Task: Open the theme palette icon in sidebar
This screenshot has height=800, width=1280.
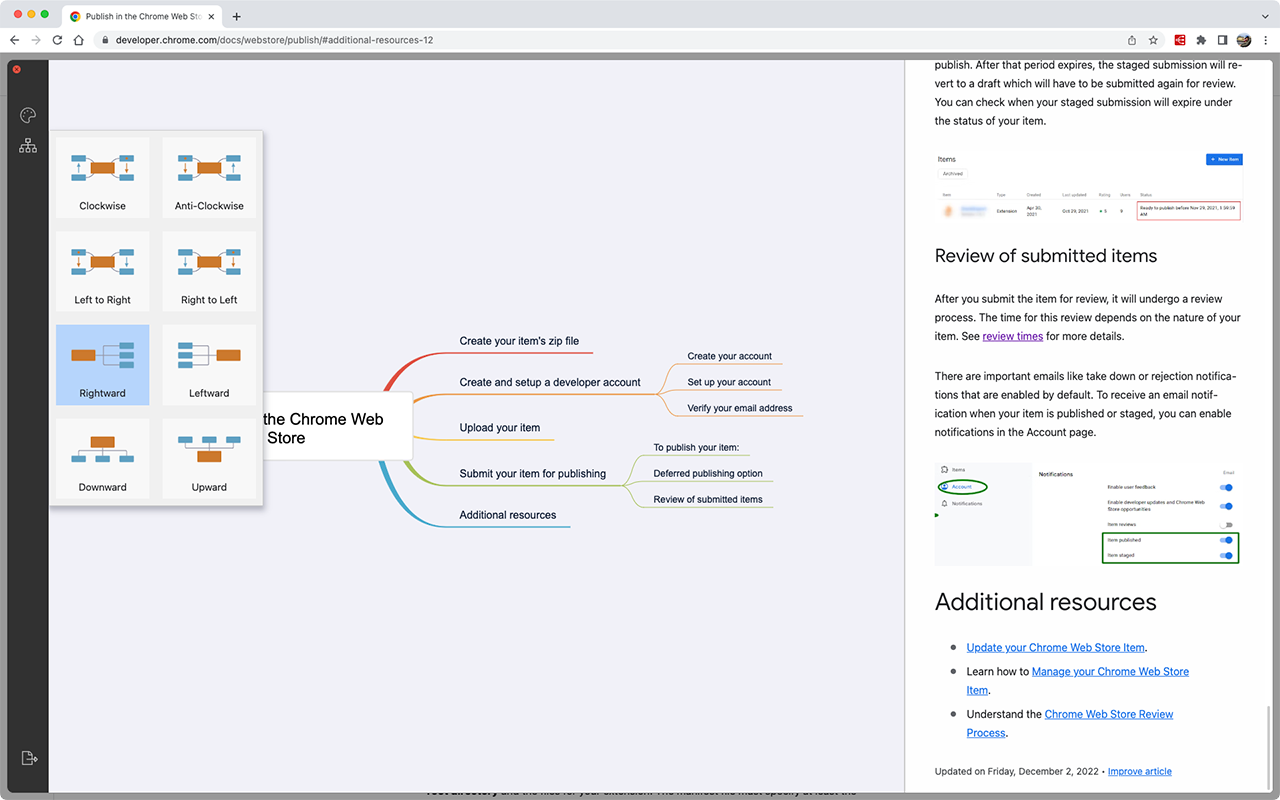Action: click(x=28, y=115)
